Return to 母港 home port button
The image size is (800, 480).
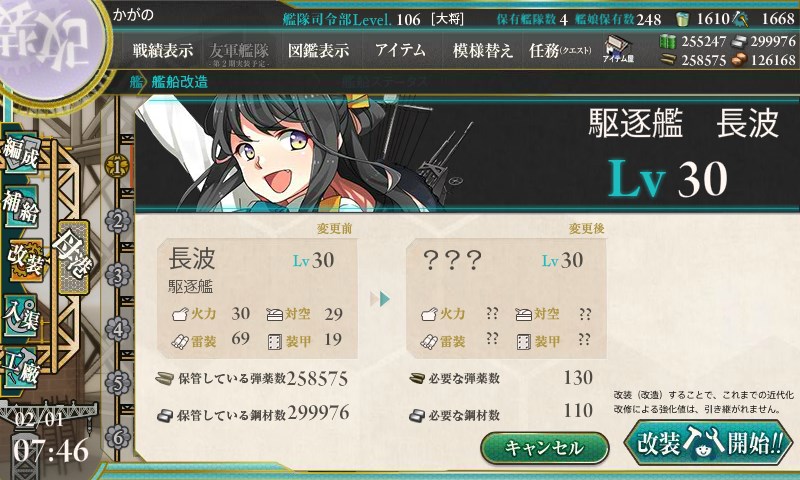(73, 257)
